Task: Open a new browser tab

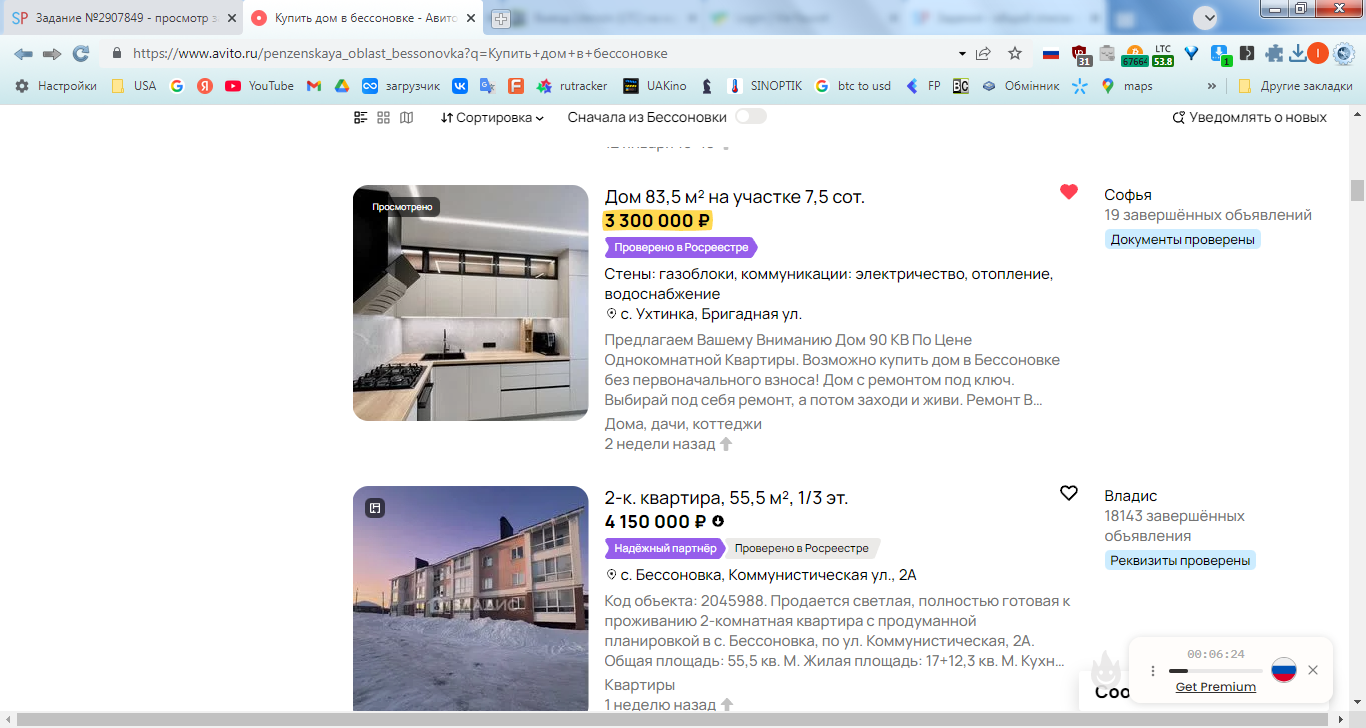Action: (x=501, y=18)
